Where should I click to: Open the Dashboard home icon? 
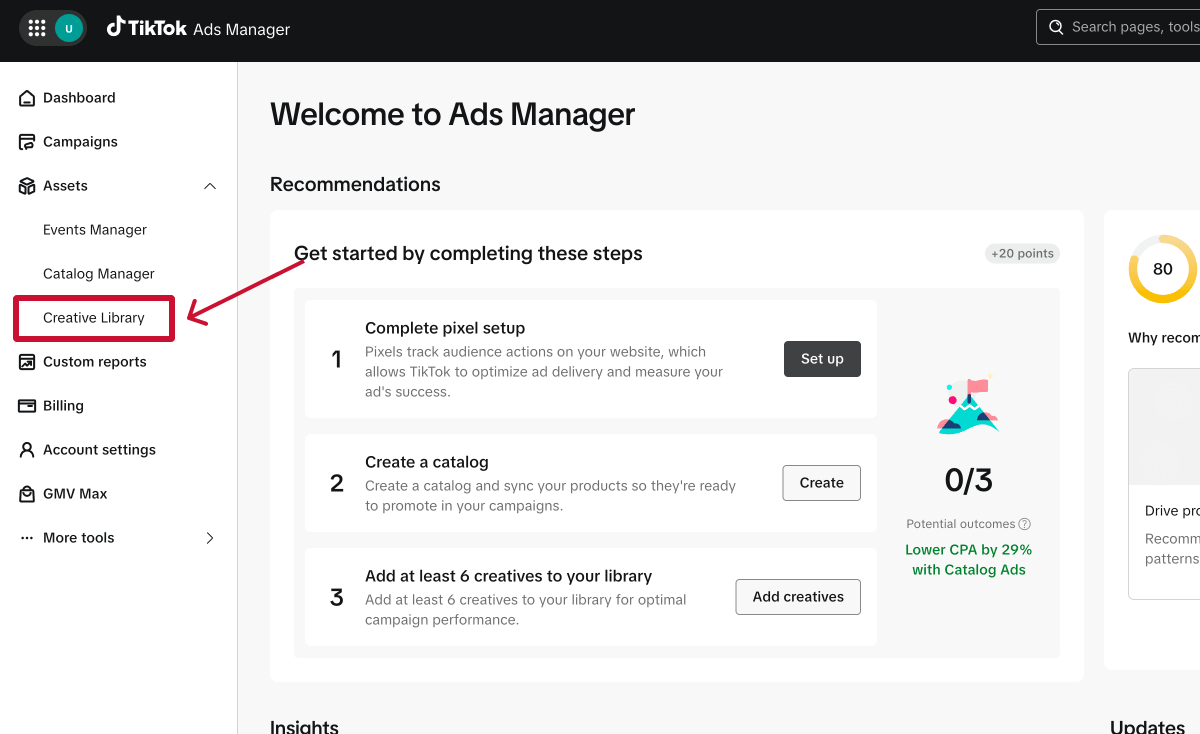tap(27, 98)
